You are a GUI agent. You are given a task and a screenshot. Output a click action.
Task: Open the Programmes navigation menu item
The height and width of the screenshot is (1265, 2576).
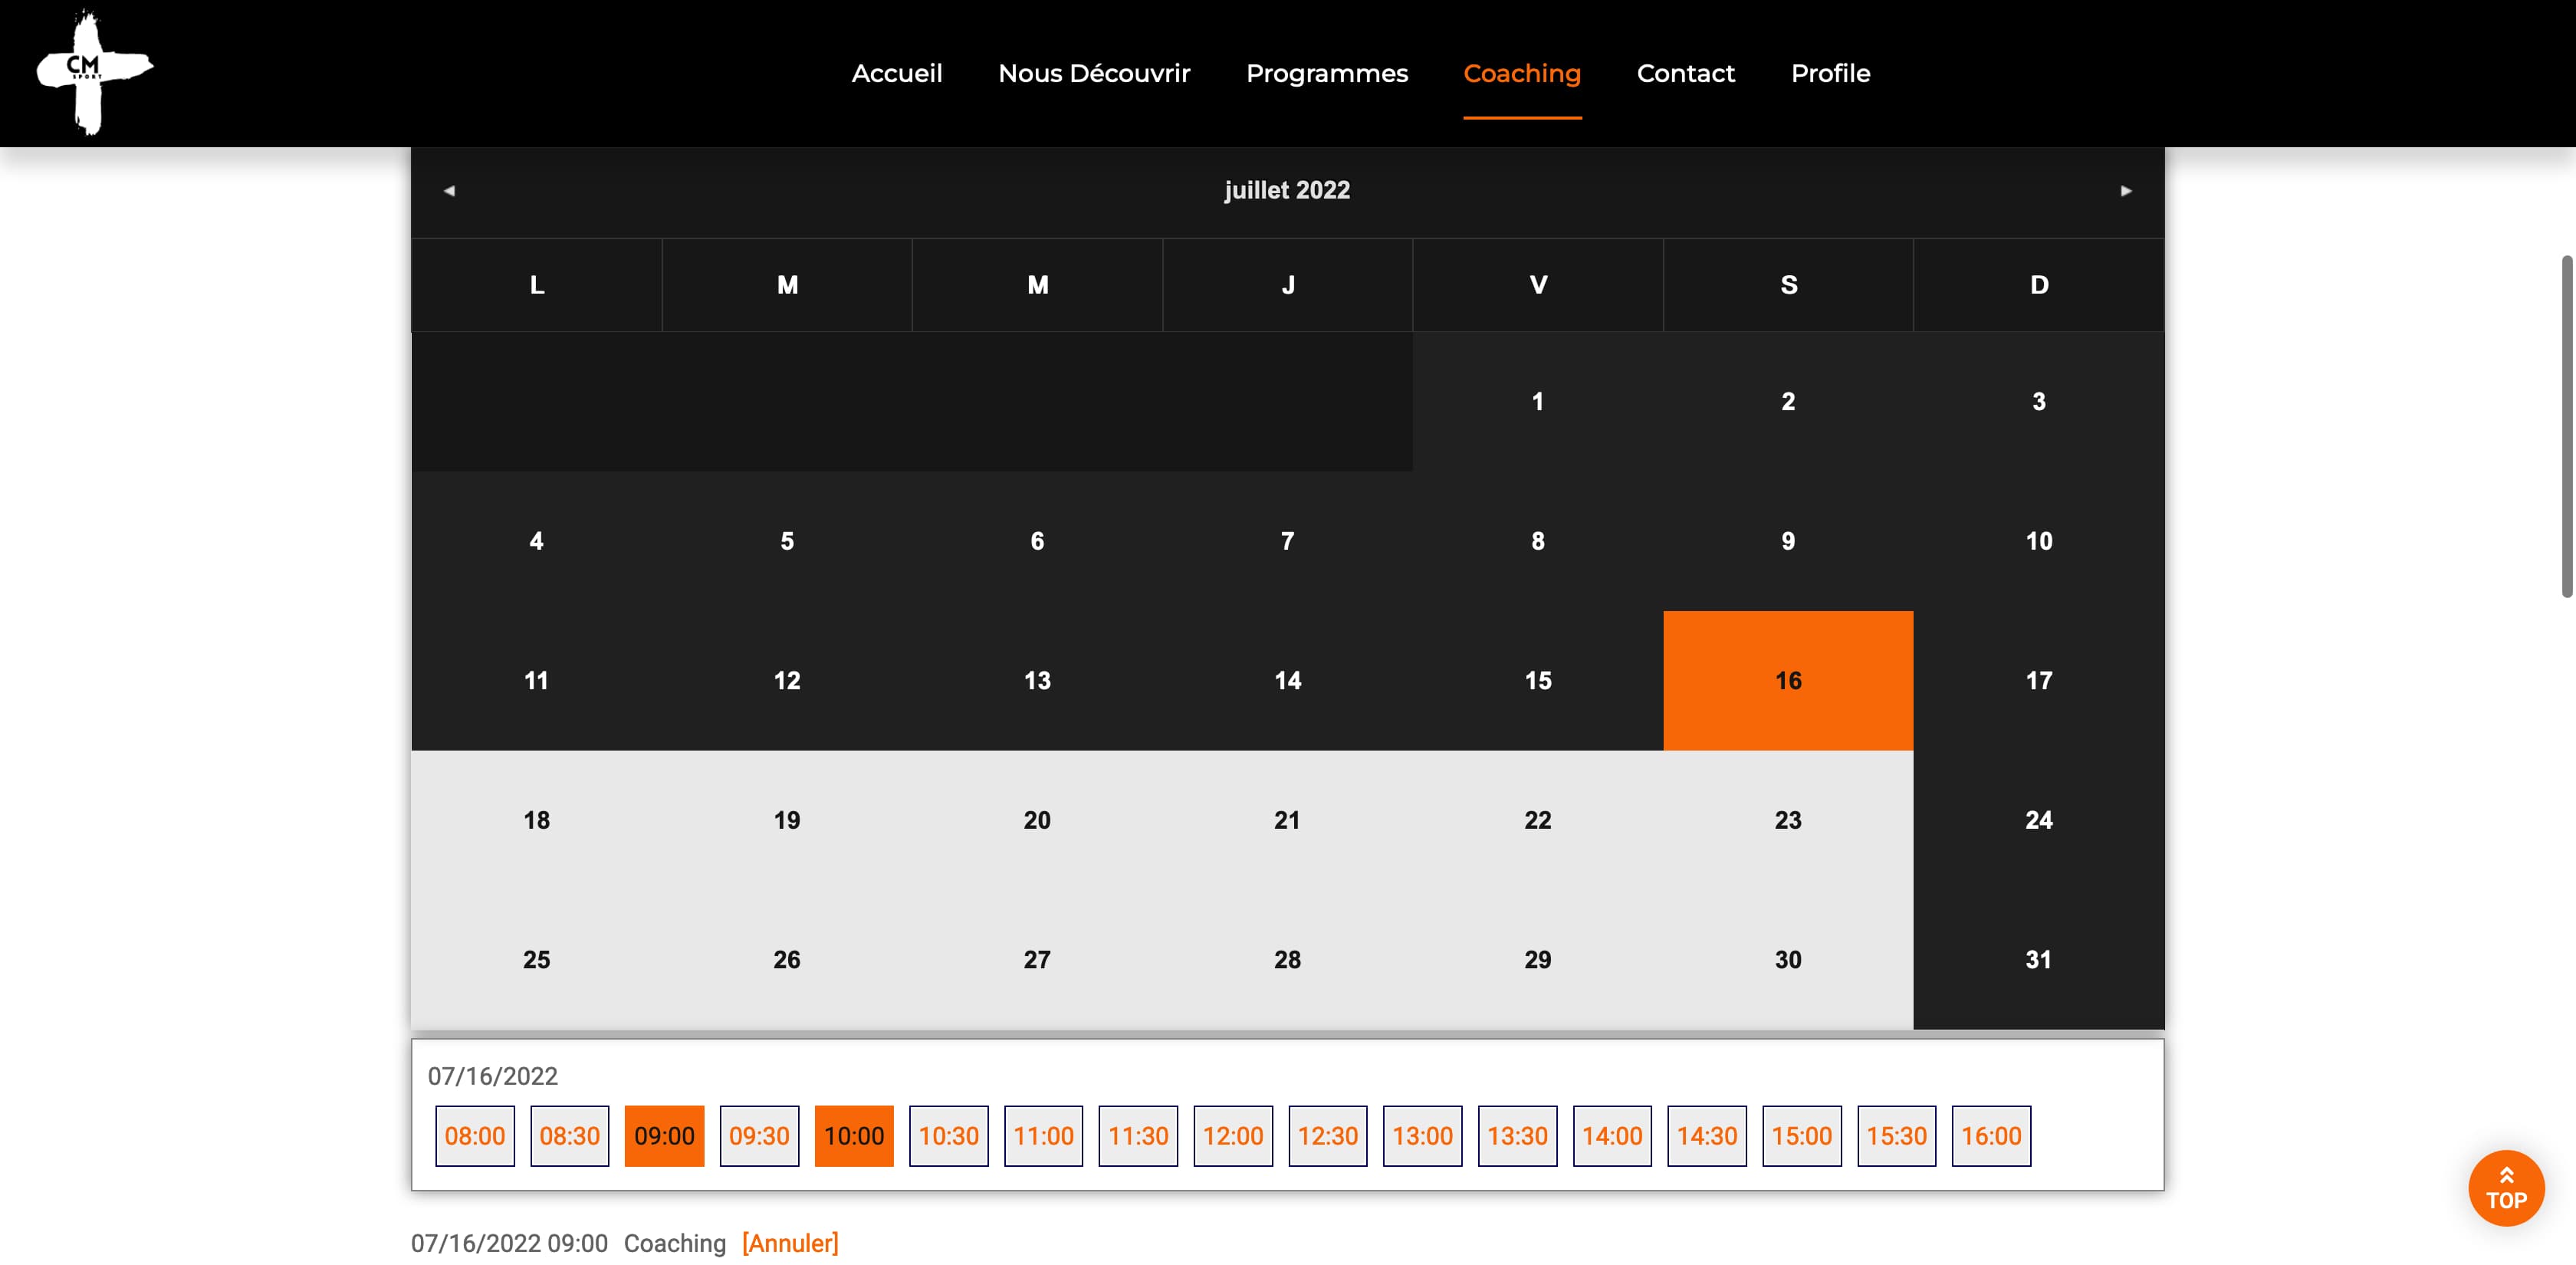pyautogui.click(x=1327, y=74)
